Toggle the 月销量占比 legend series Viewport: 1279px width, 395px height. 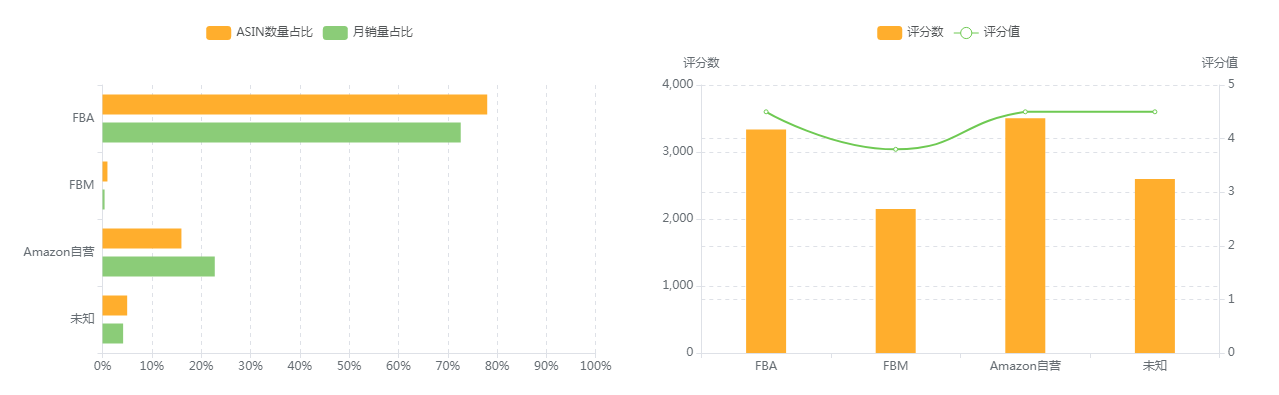367,32
